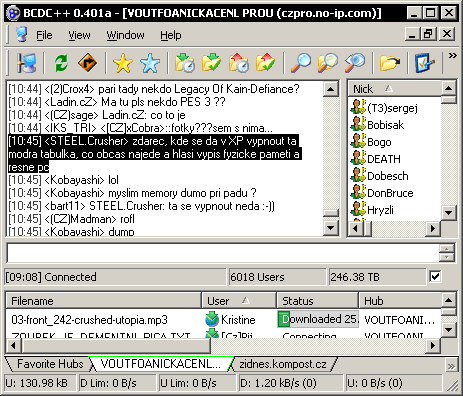Select highlighted STEEL.Crusher chat message
Screen dimensions: 463x396
coord(155,154)
